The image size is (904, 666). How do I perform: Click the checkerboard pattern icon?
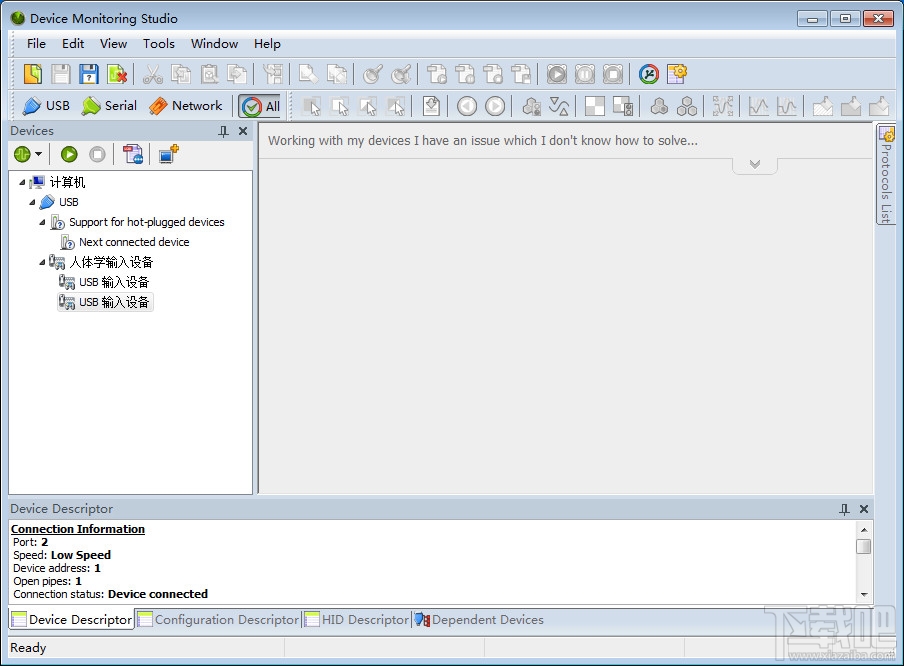[x=594, y=106]
